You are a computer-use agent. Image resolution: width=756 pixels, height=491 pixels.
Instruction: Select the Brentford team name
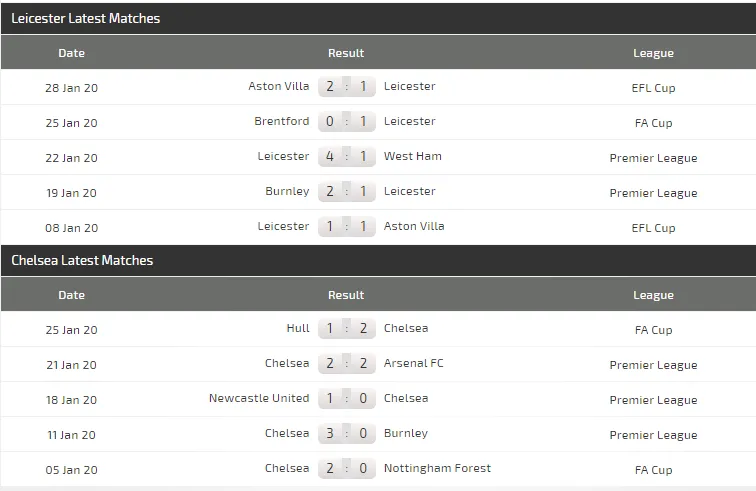[282, 121]
